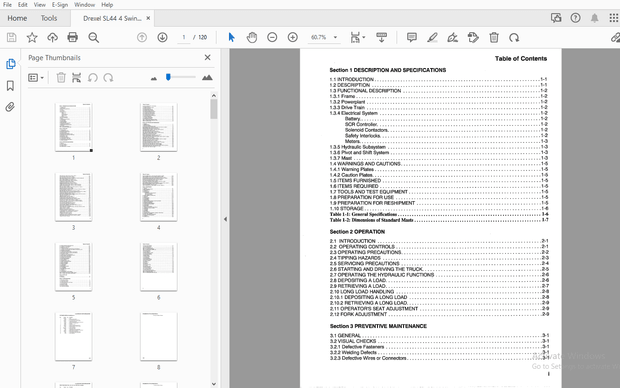Select page 8 thumbnail

[159, 337]
